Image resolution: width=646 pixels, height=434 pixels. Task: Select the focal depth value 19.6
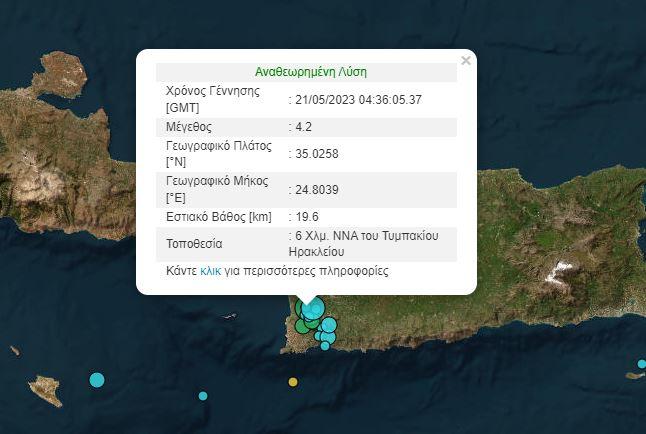pyautogui.click(x=304, y=216)
